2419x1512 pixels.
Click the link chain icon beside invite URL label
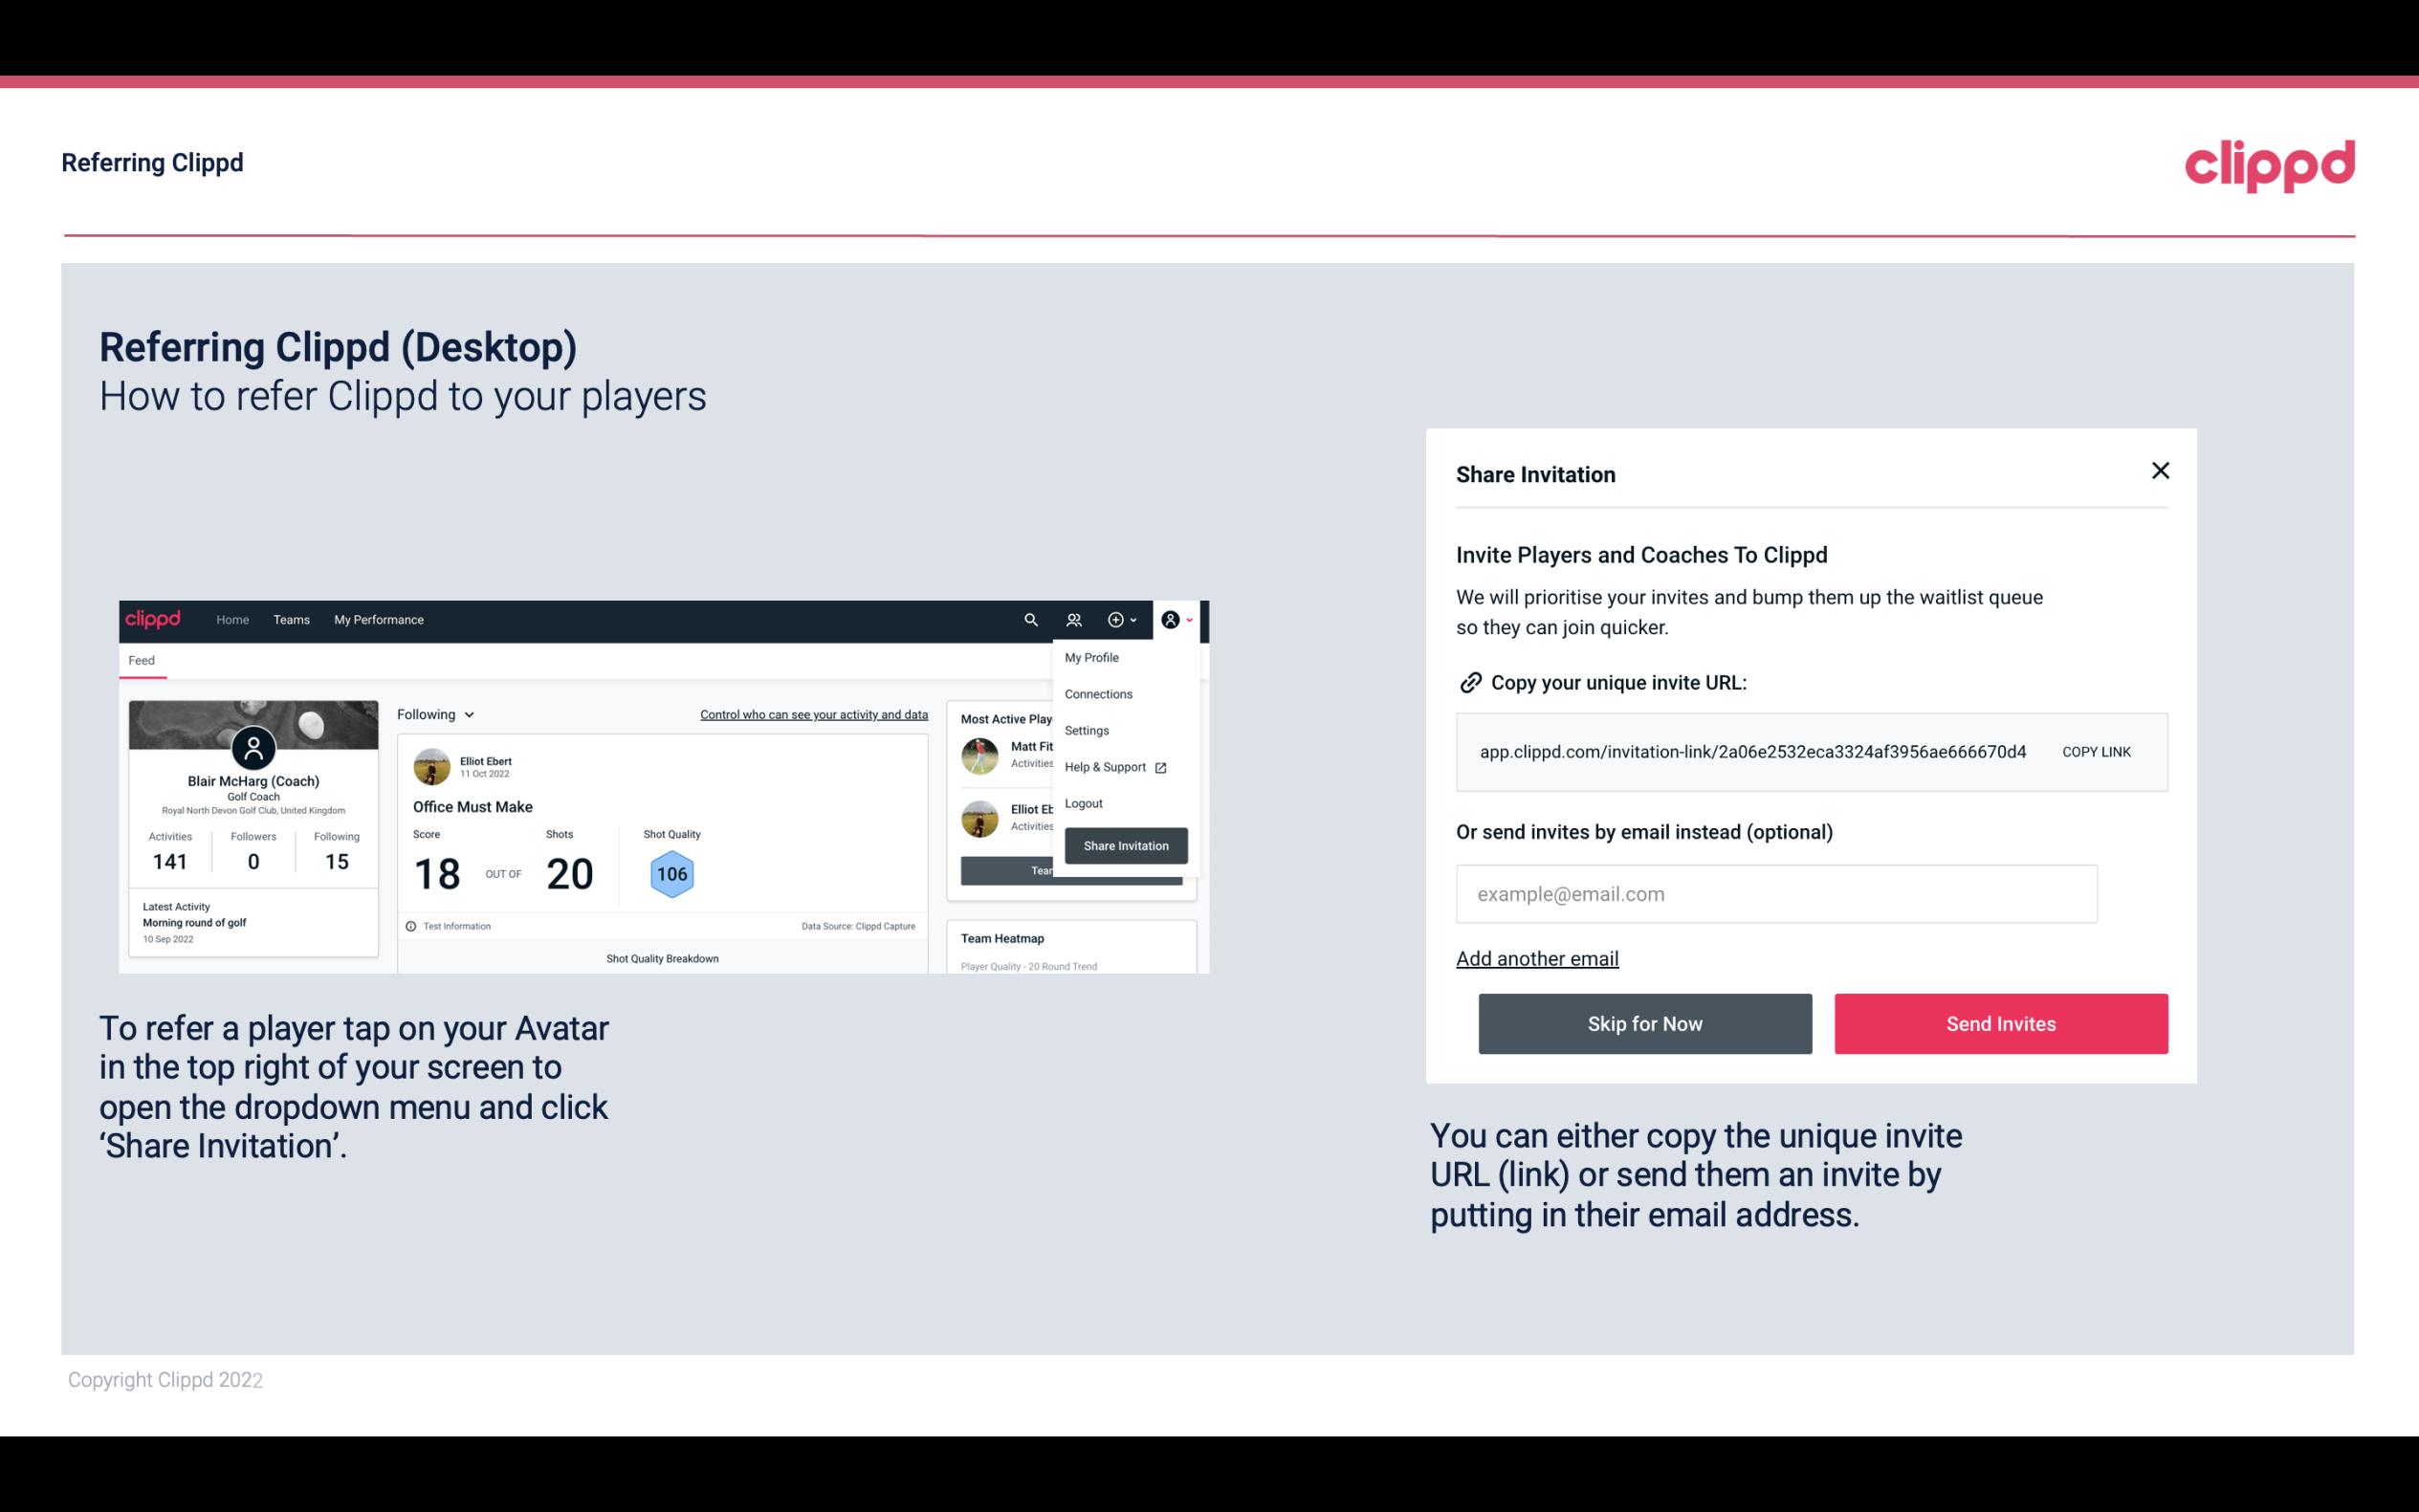pos(1468,683)
